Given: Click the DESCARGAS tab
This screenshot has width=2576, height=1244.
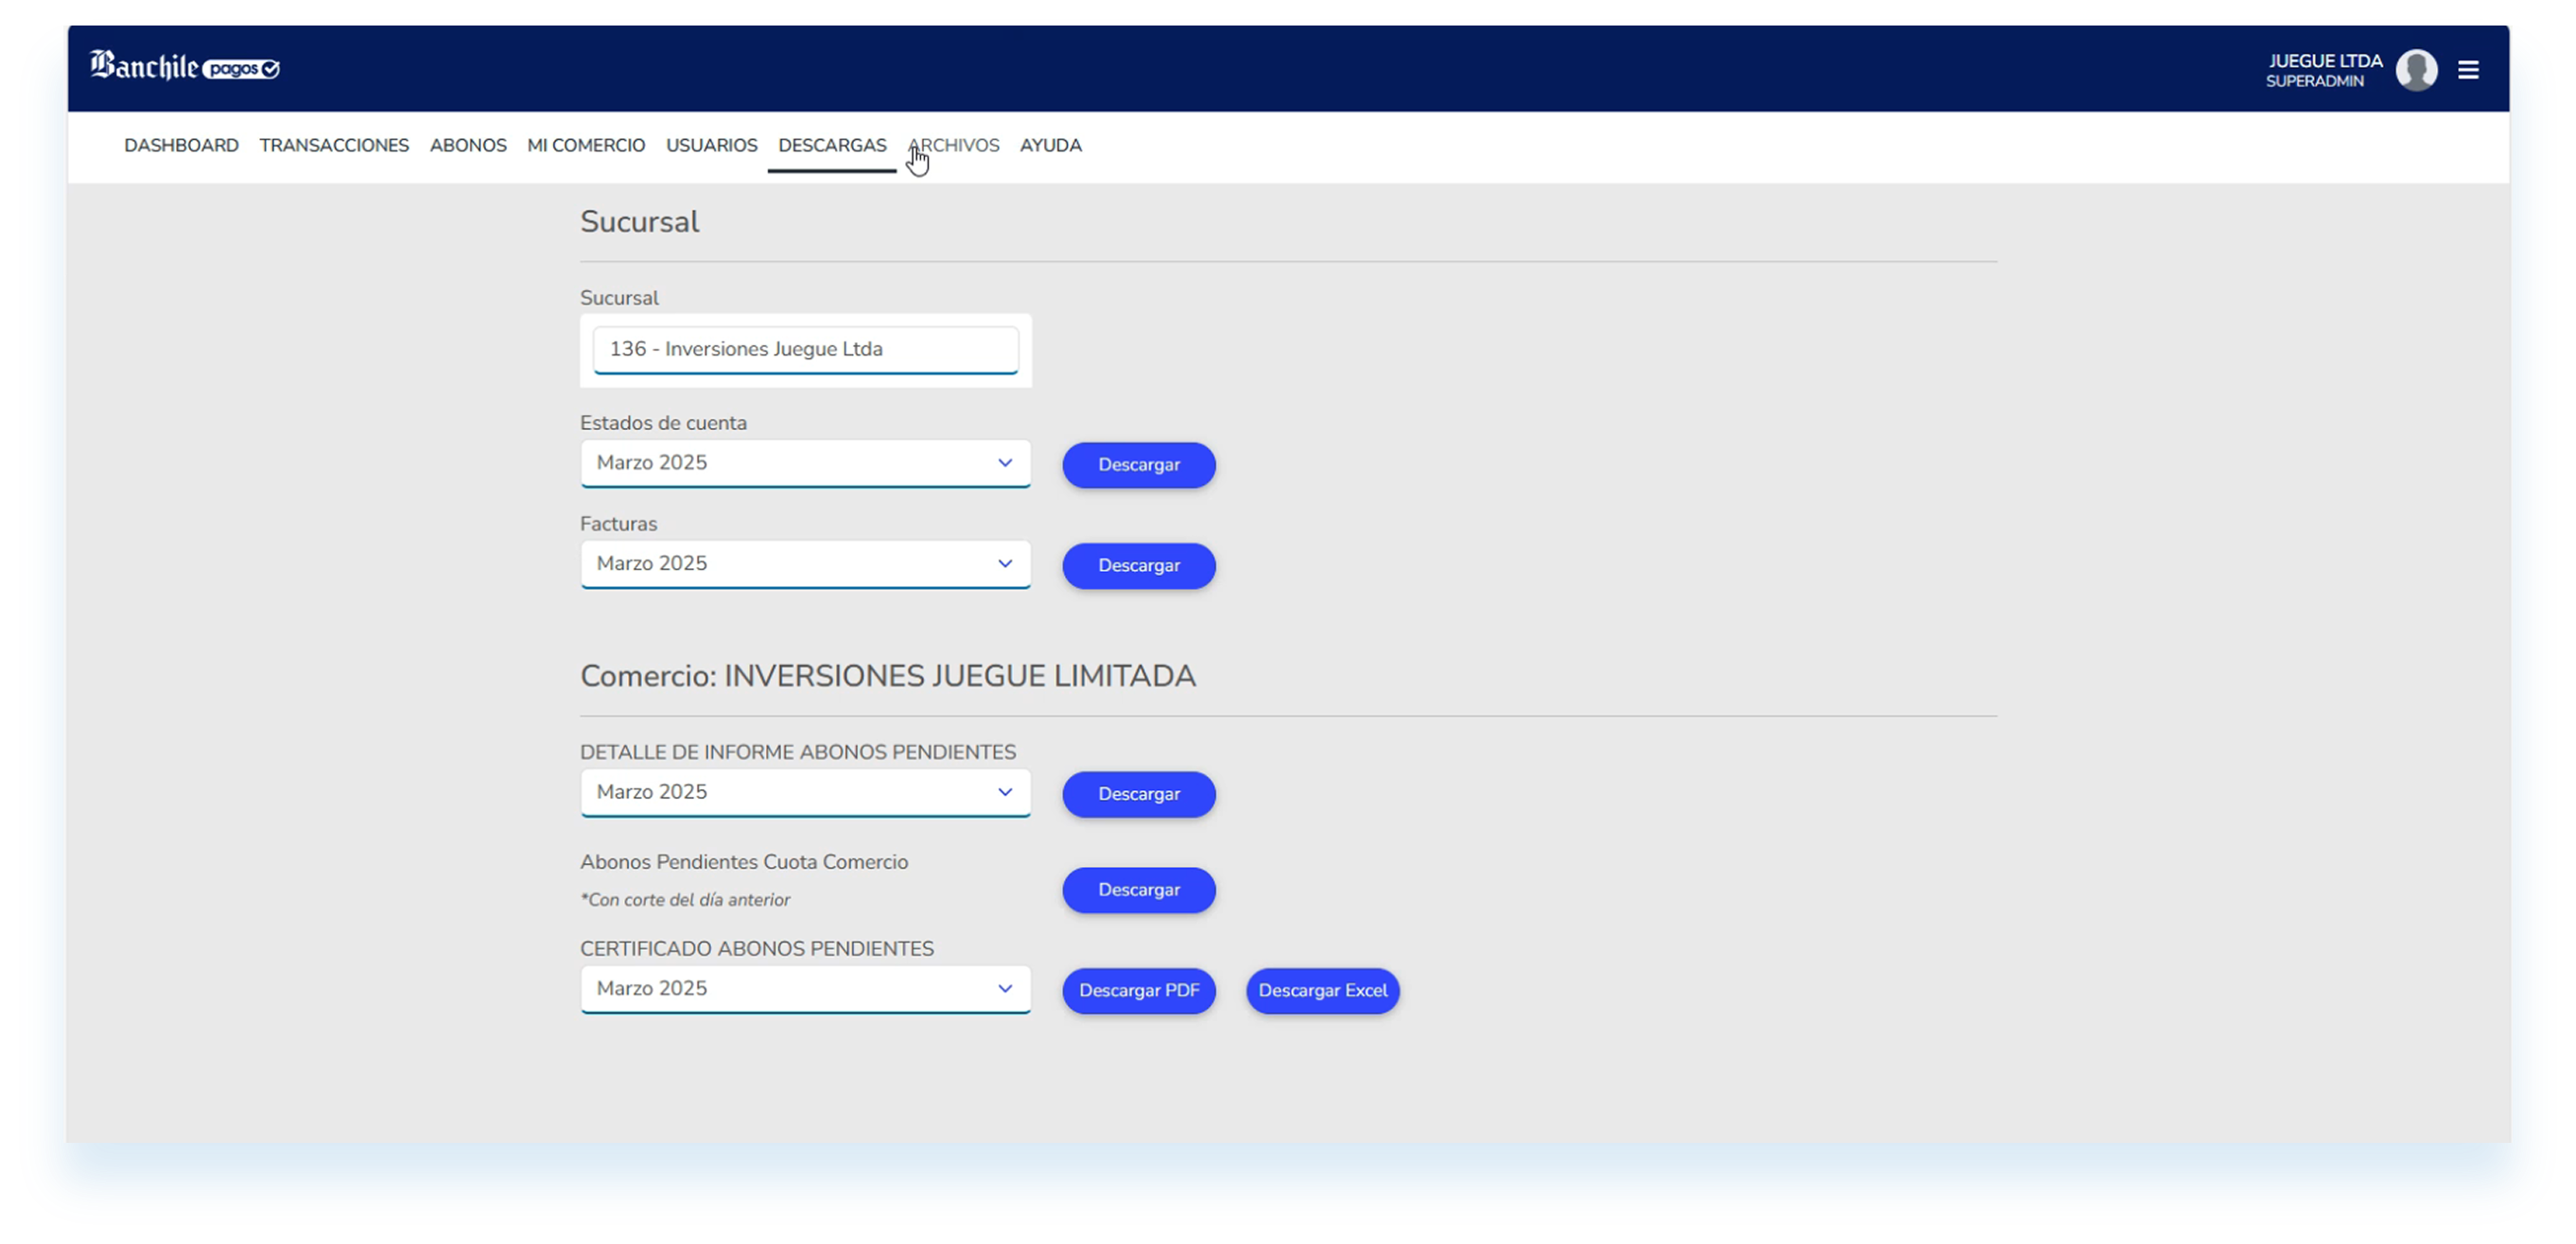Looking at the screenshot, I should 832,145.
